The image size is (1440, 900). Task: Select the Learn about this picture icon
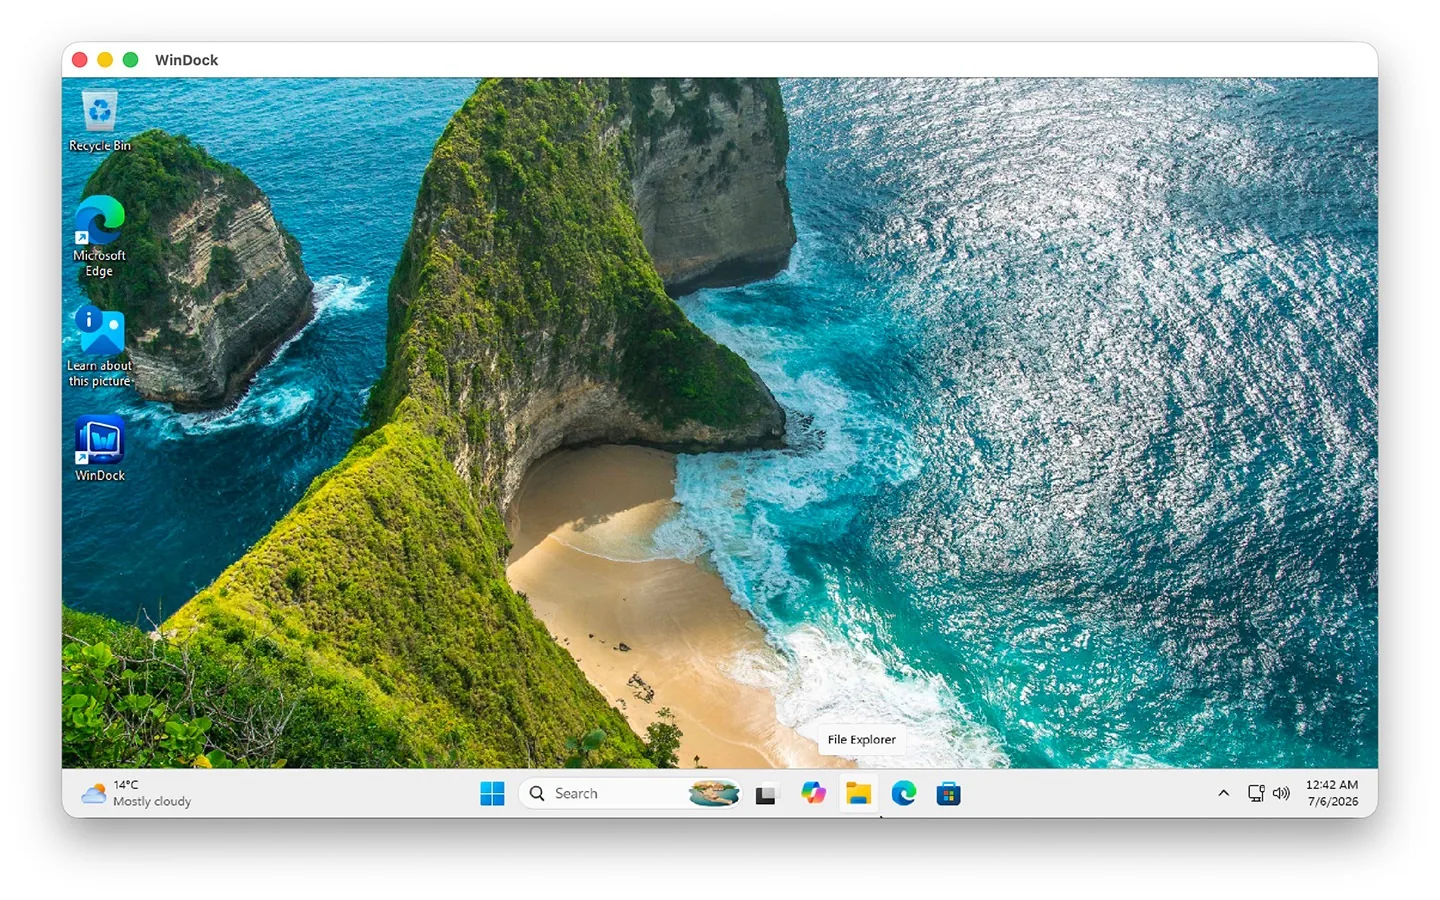click(99, 346)
